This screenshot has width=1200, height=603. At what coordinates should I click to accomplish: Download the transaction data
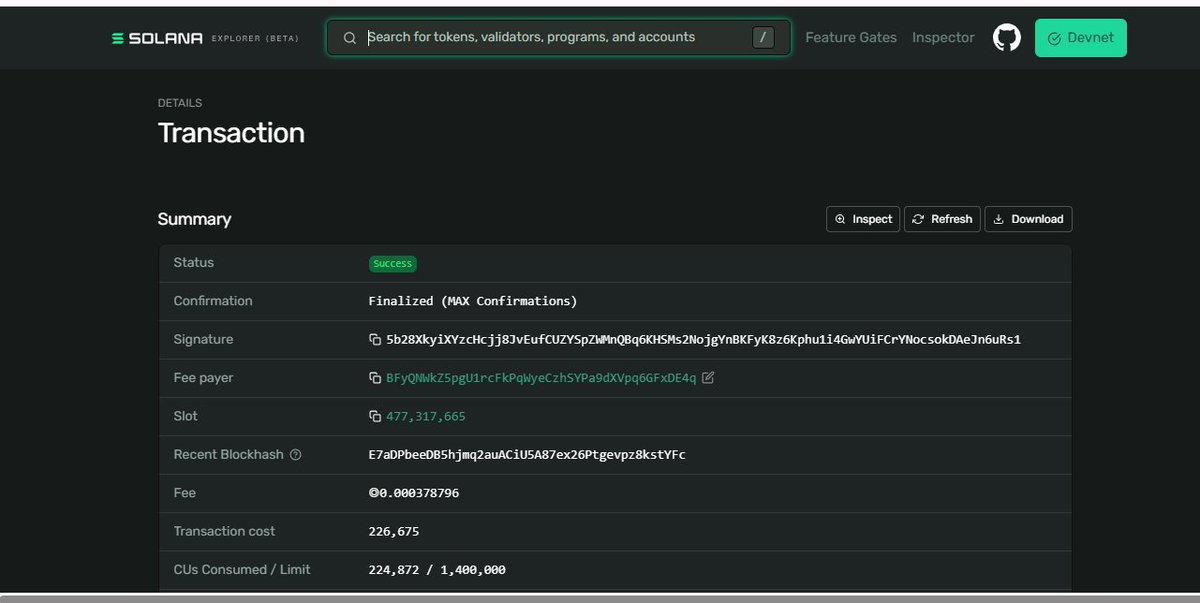(1028, 219)
